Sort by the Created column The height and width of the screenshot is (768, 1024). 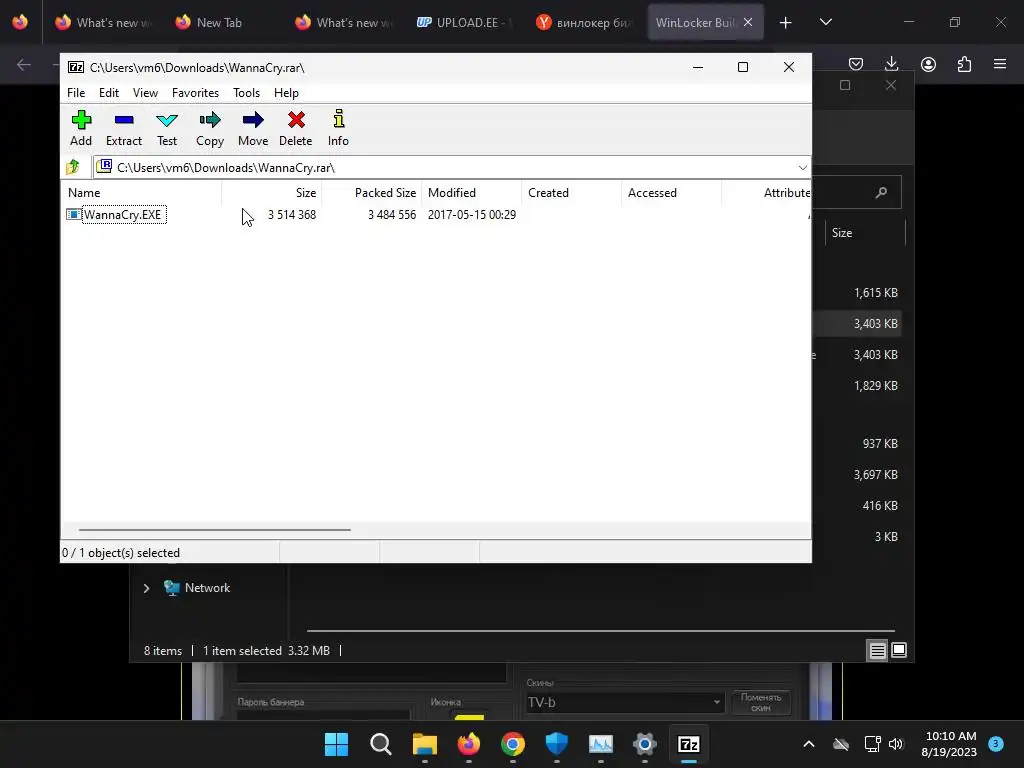tap(571, 193)
